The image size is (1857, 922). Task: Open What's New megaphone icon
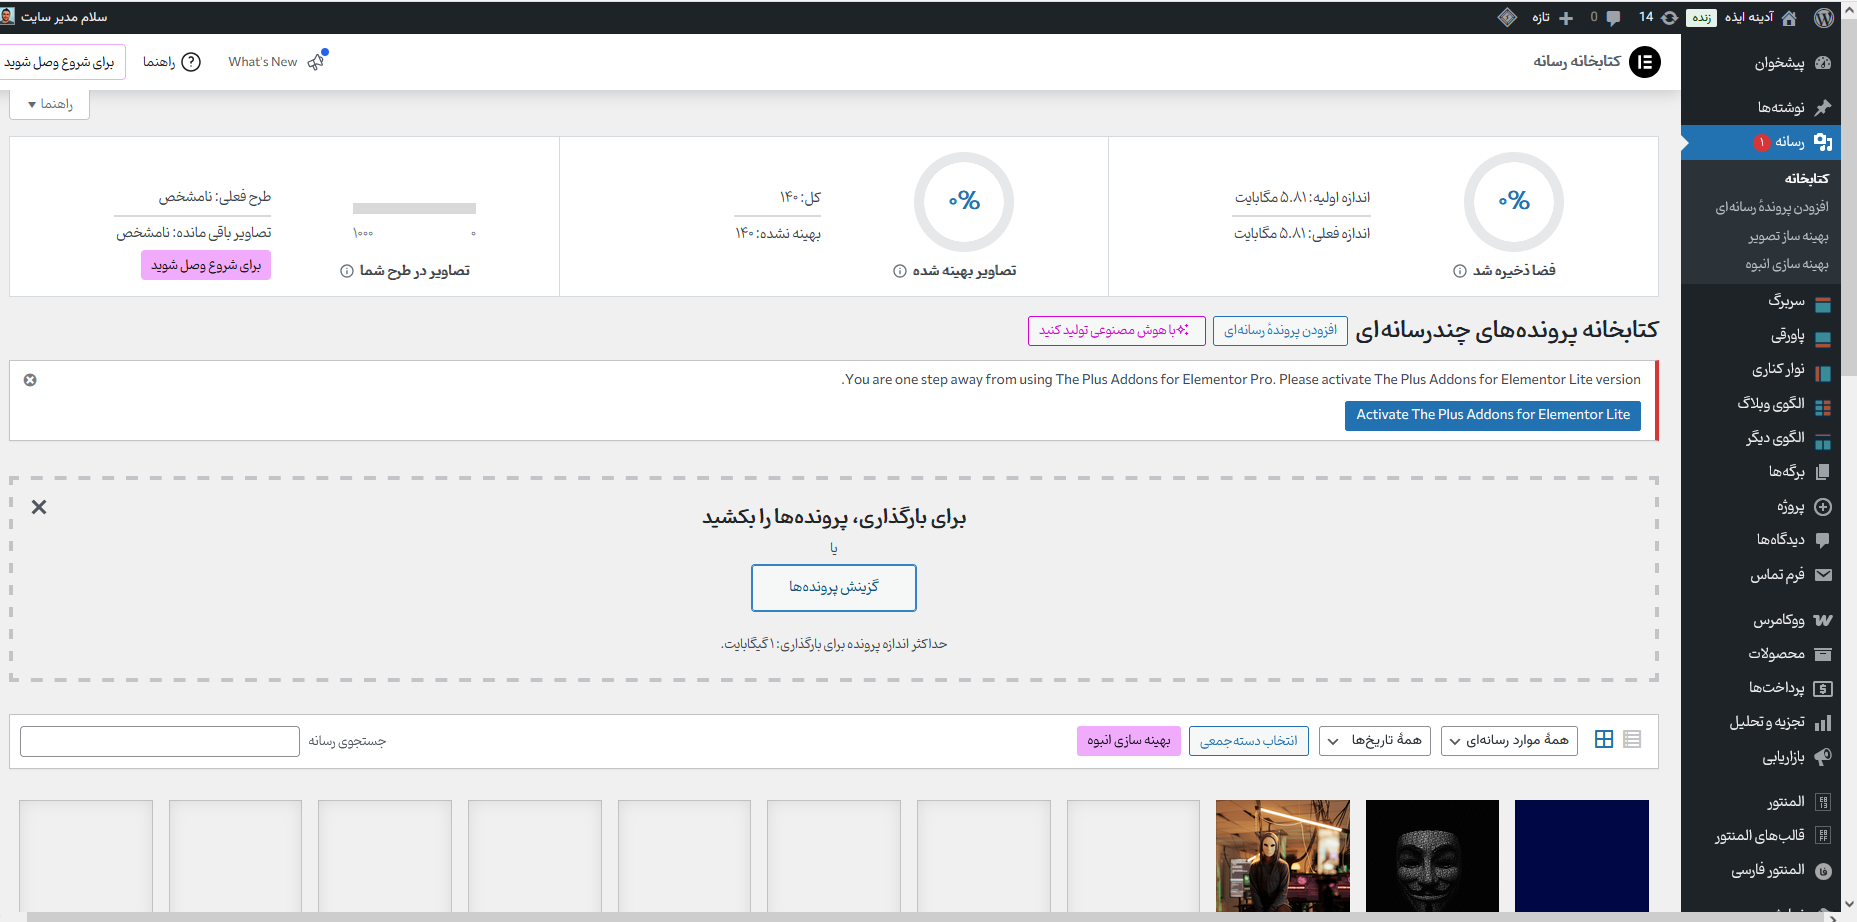click(x=317, y=61)
